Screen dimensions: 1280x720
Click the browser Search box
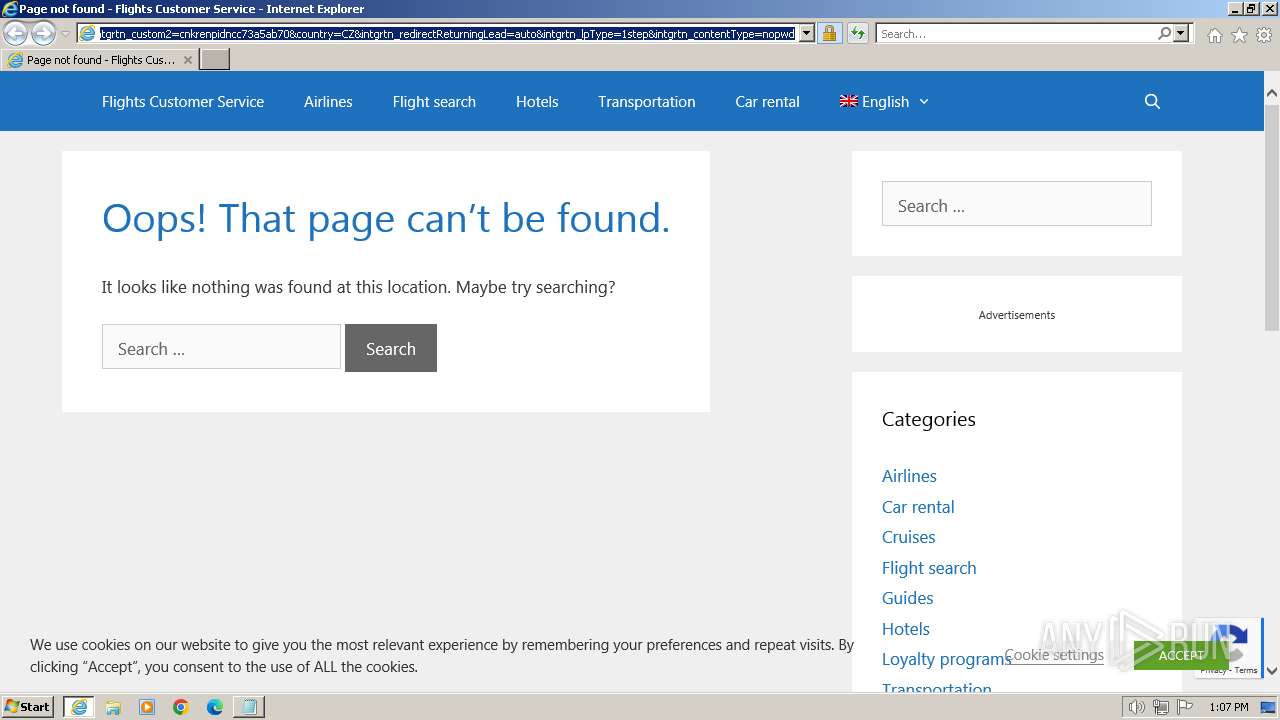1016,34
